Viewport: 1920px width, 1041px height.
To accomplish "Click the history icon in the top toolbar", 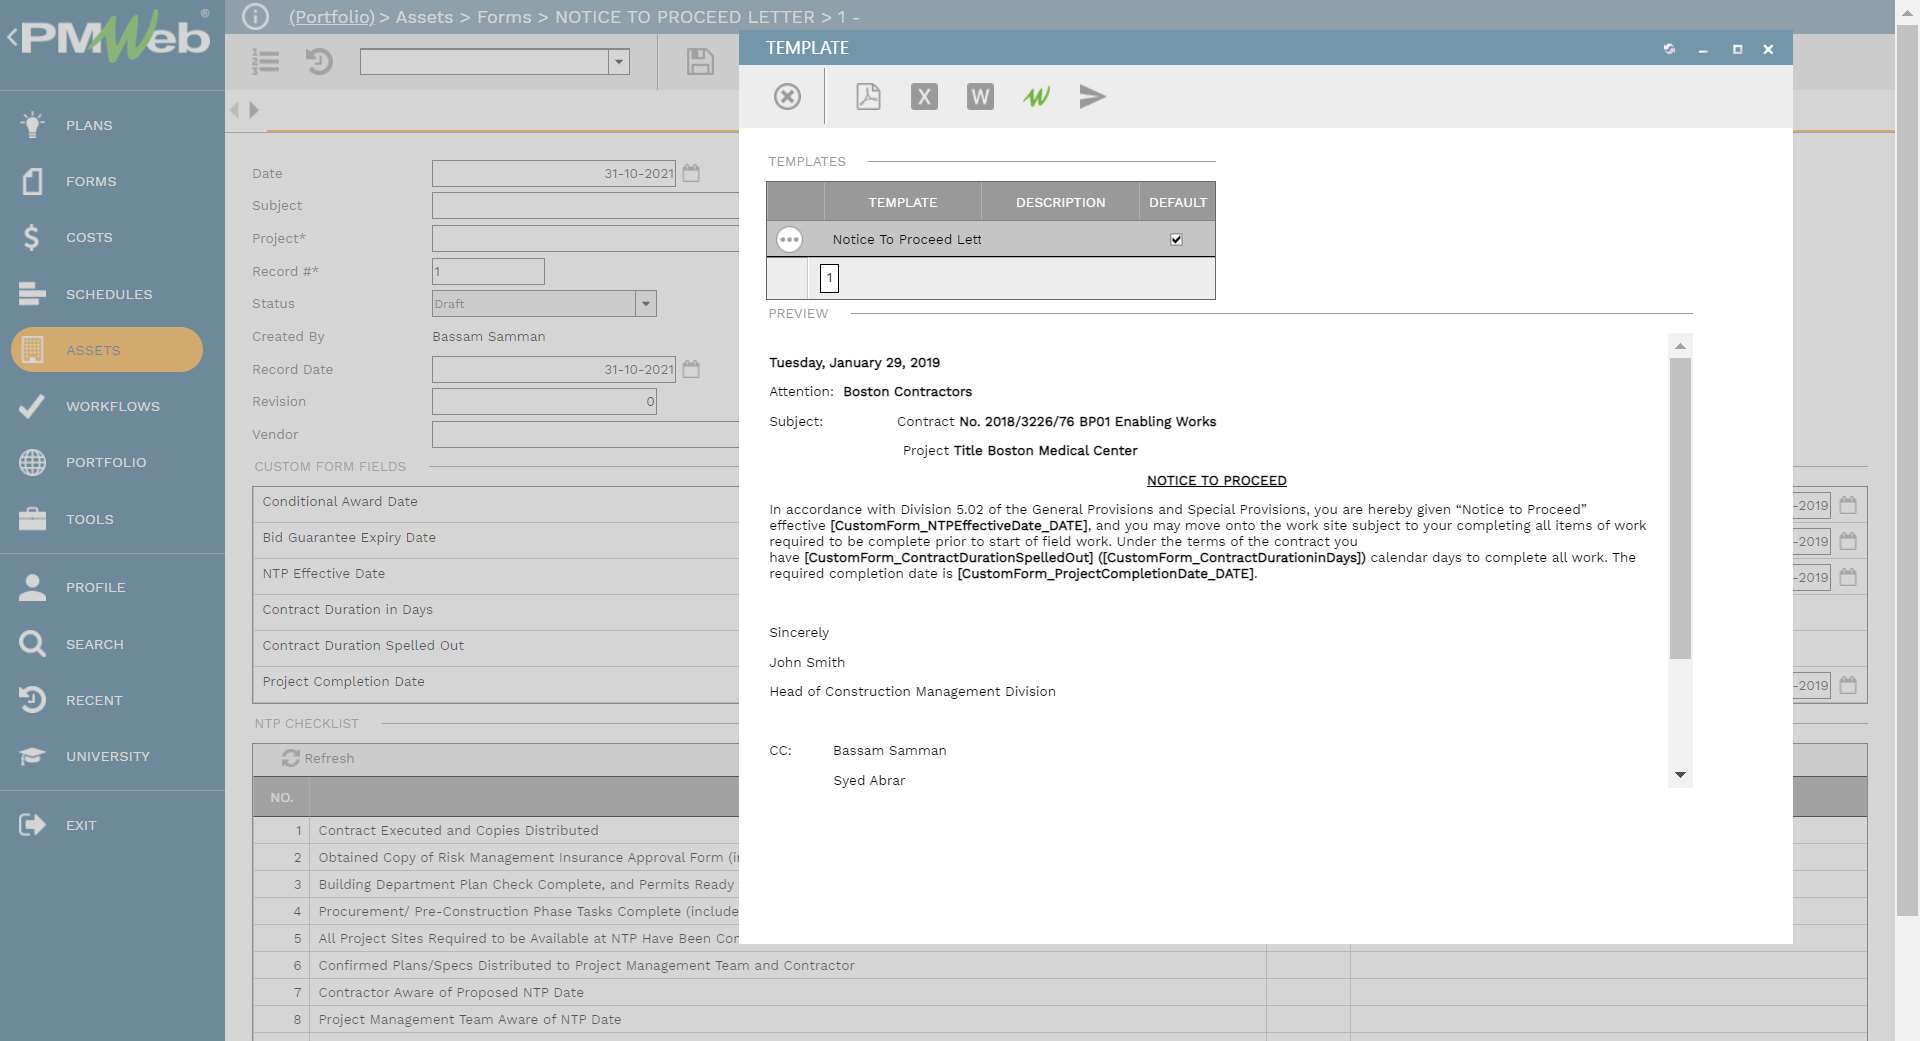I will 319,62.
